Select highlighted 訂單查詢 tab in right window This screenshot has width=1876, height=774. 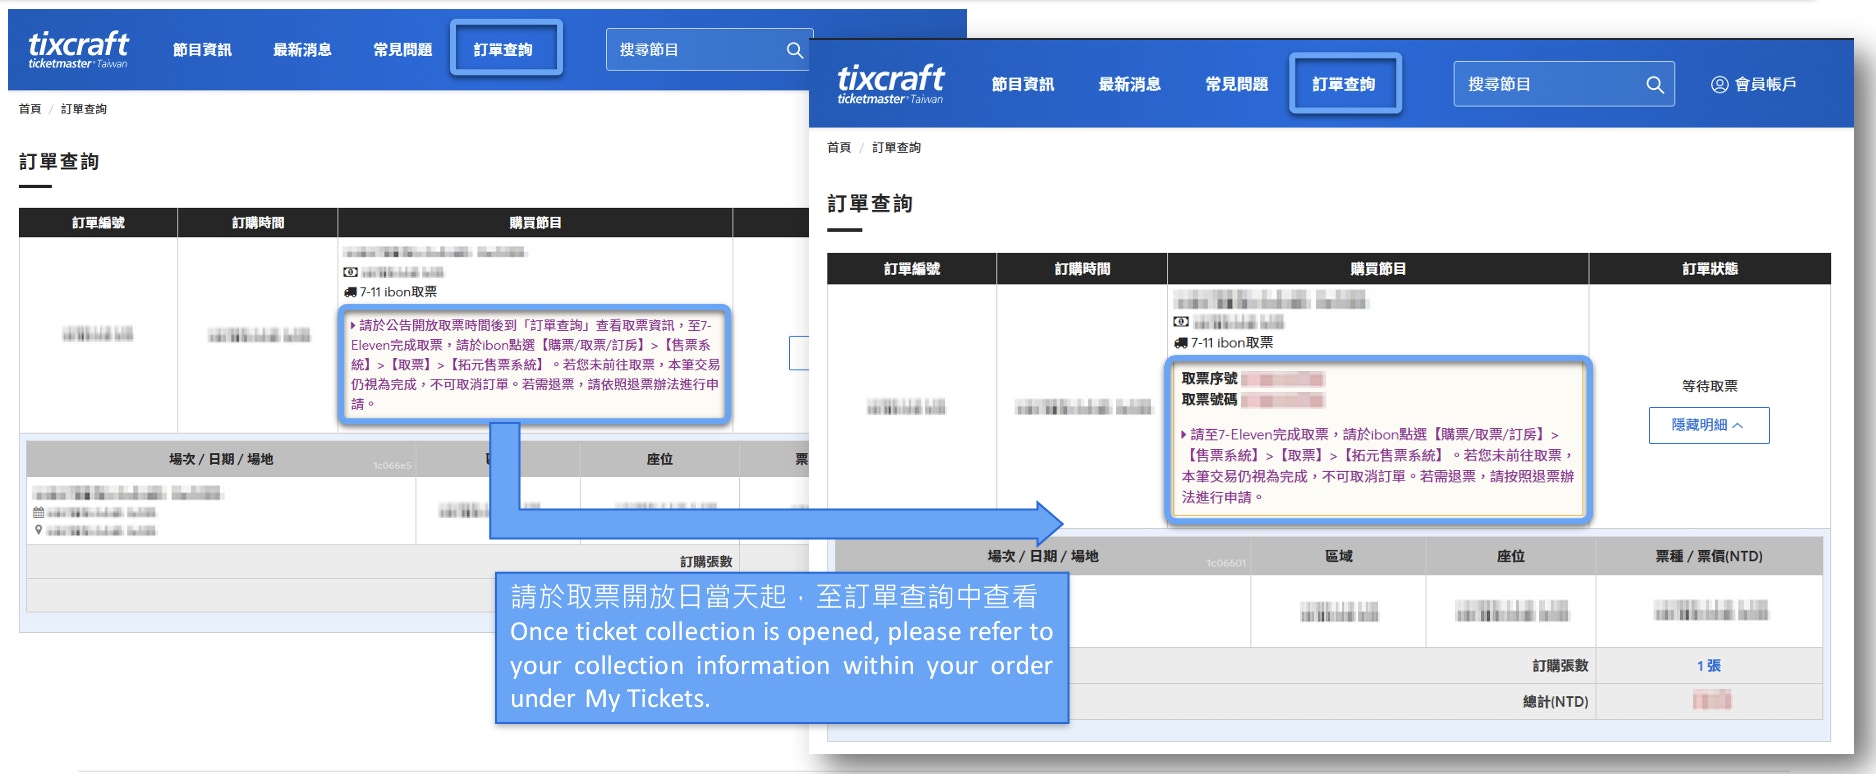click(x=1343, y=85)
